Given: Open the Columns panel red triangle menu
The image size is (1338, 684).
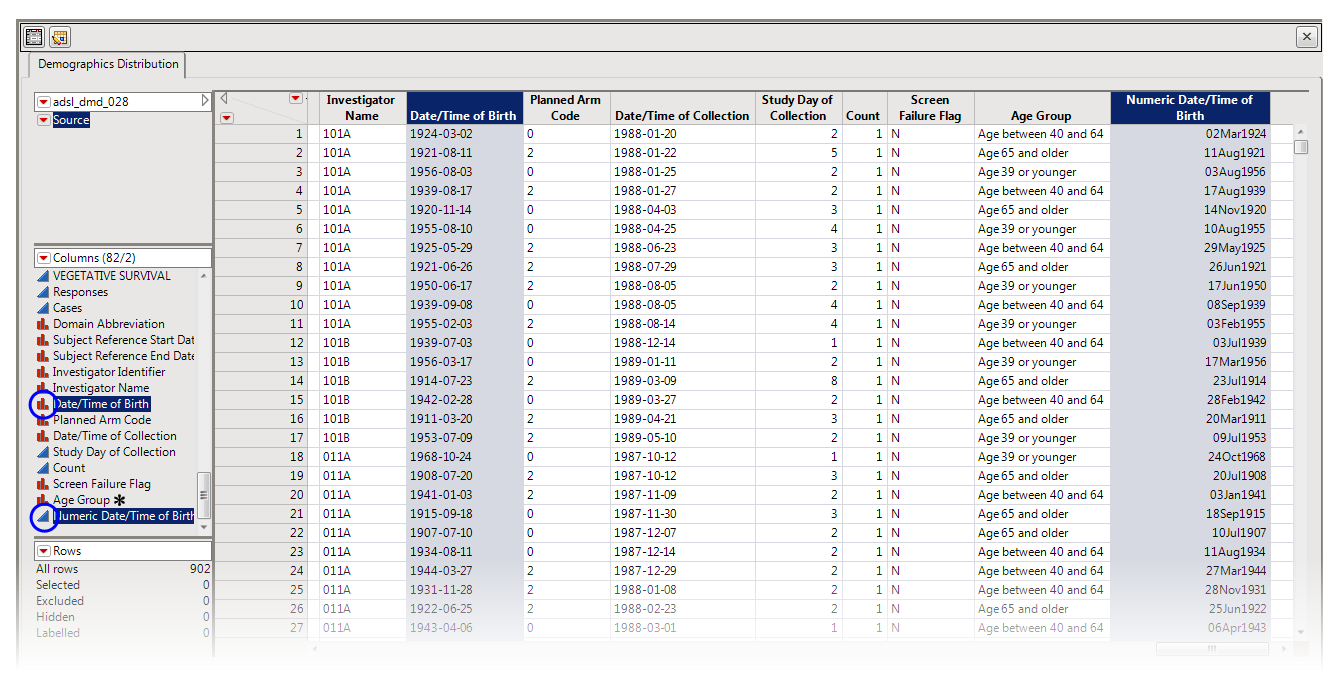Looking at the screenshot, I should [43, 258].
